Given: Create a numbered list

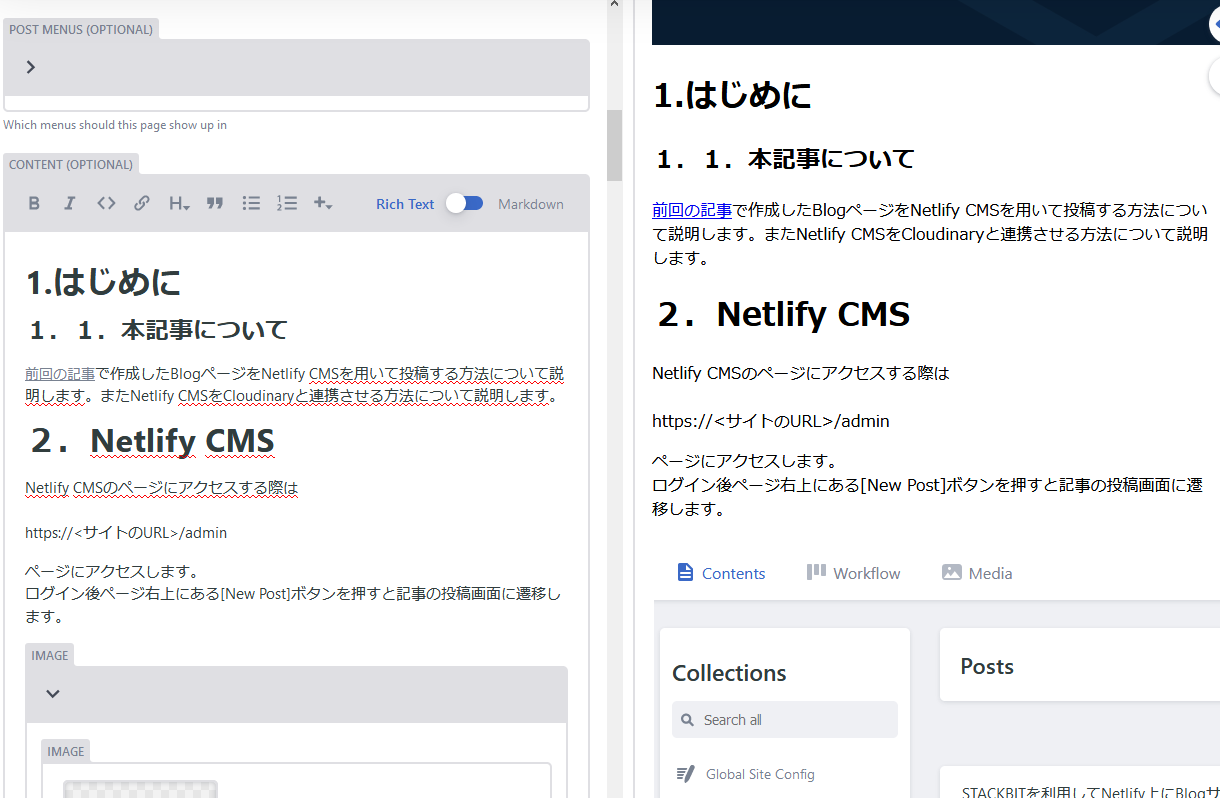Looking at the screenshot, I should click(x=287, y=203).
